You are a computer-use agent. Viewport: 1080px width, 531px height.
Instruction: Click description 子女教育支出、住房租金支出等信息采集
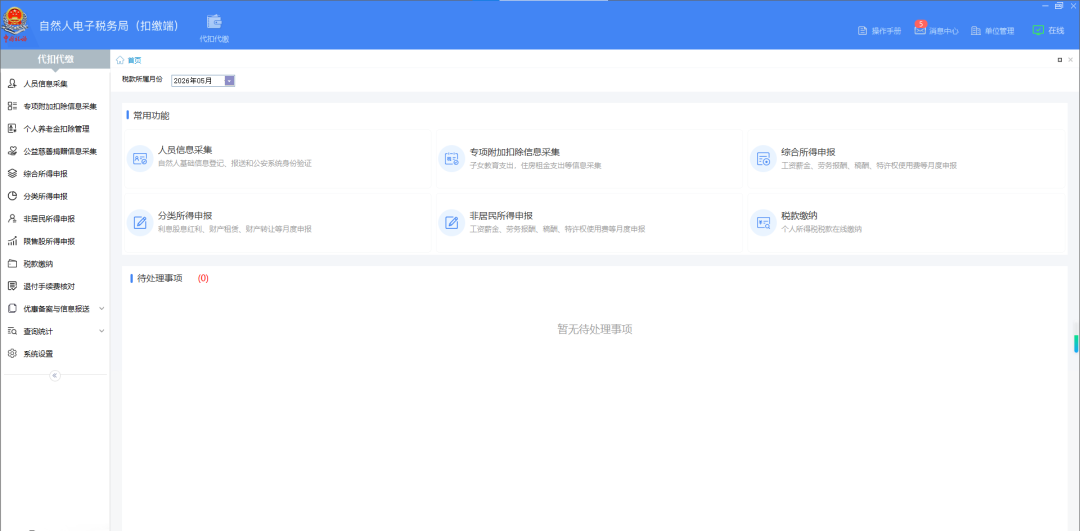point(536,165)
